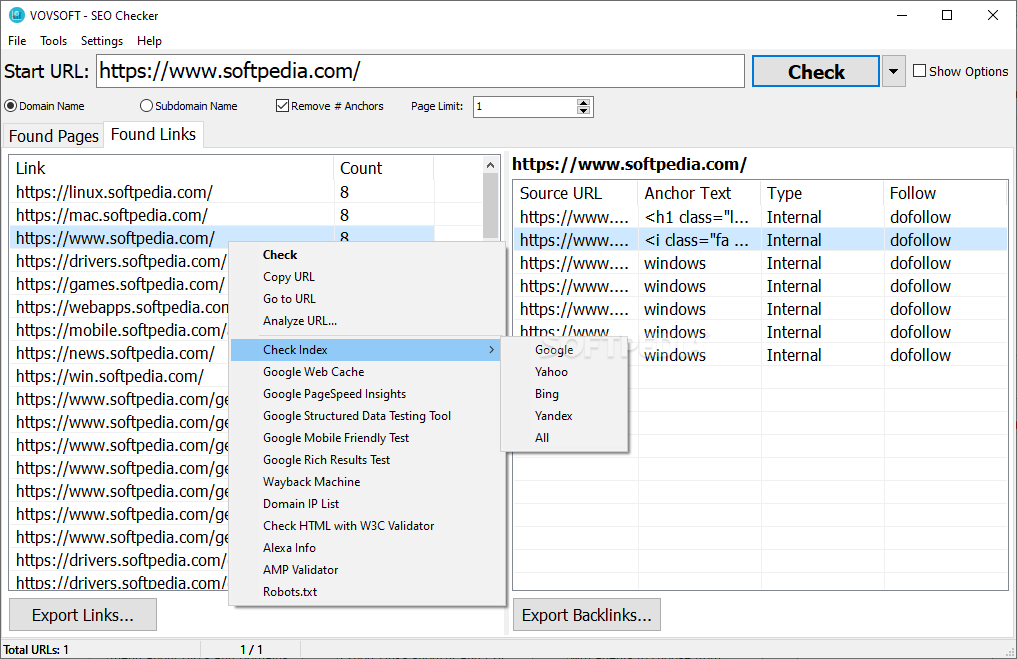Open the Settings menu
The height and width of the screenshot is (659, 1017).
click(101, 41)
